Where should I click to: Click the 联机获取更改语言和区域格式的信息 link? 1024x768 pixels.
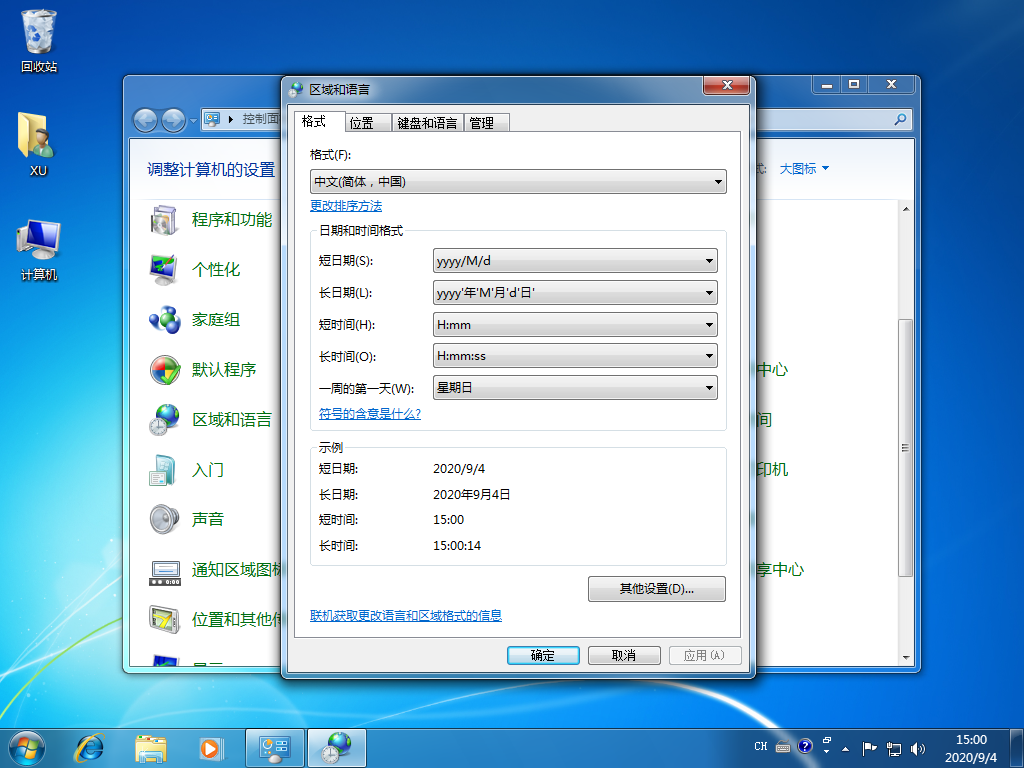click(x=406, y=615)
